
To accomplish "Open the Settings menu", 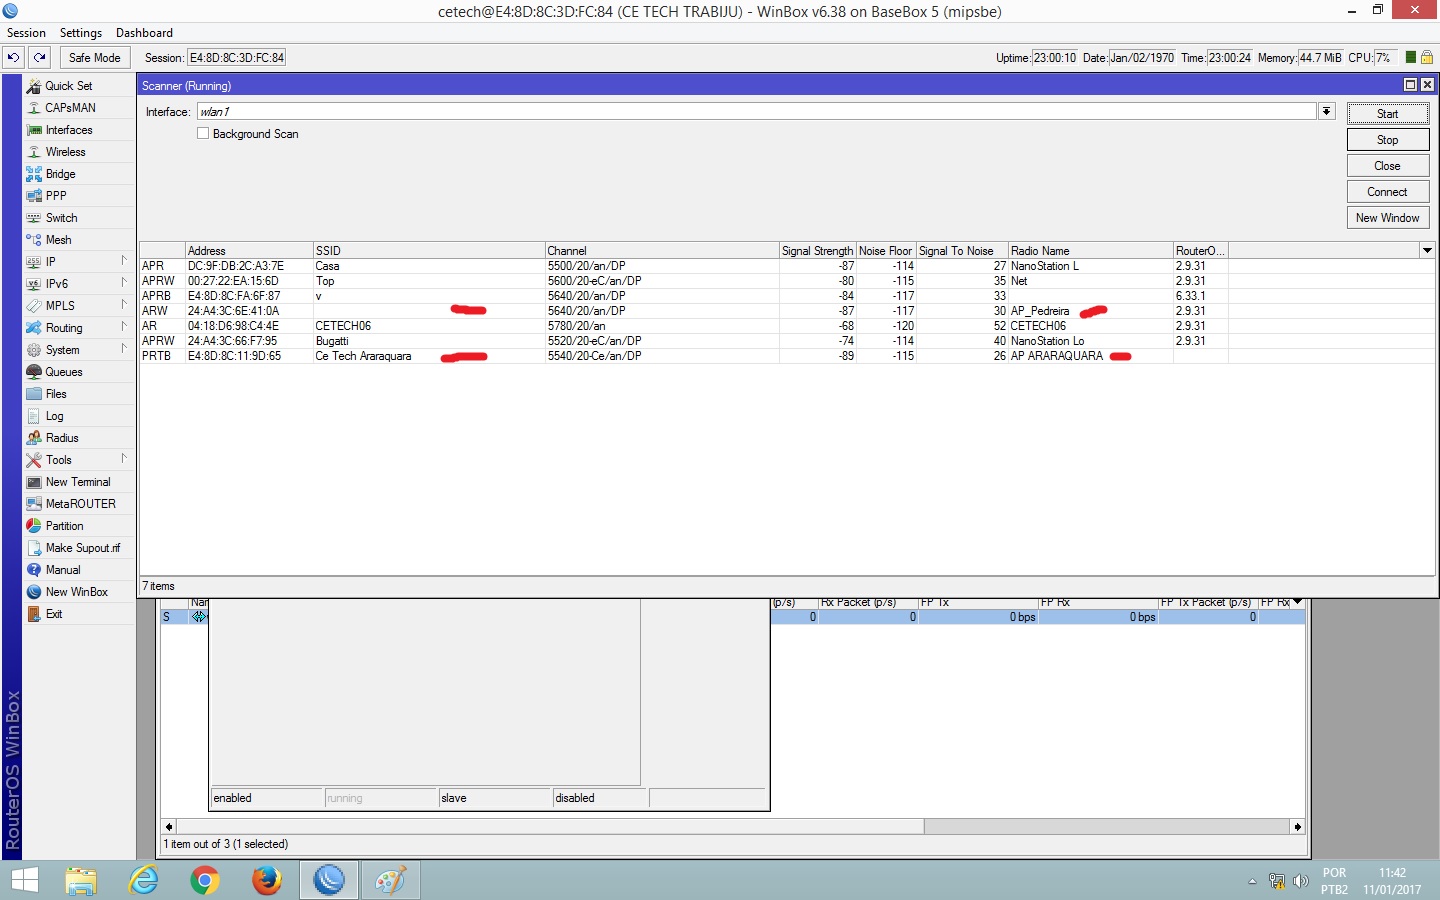I will [81, 33].
